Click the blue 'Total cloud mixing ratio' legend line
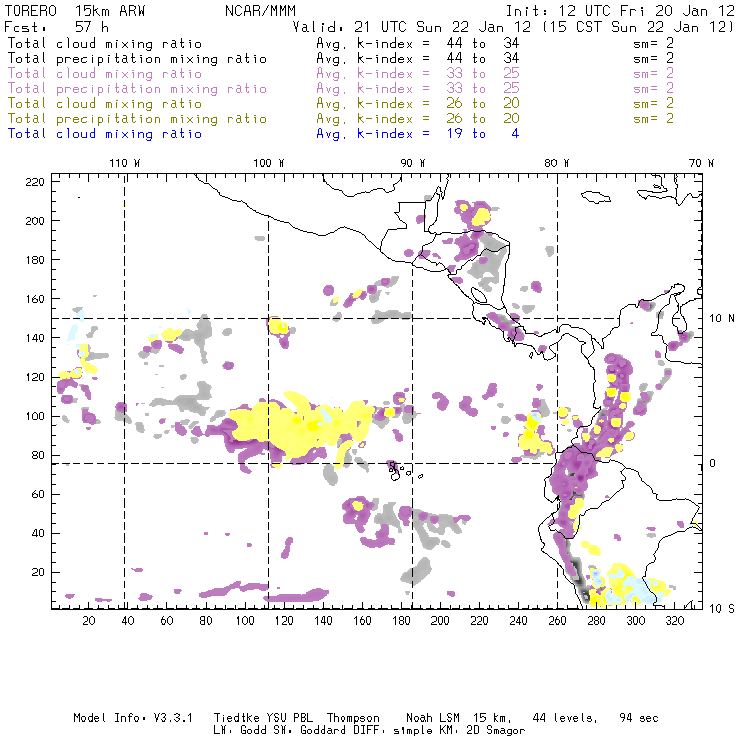Screen dimensions: 740x740 (105, 134)
